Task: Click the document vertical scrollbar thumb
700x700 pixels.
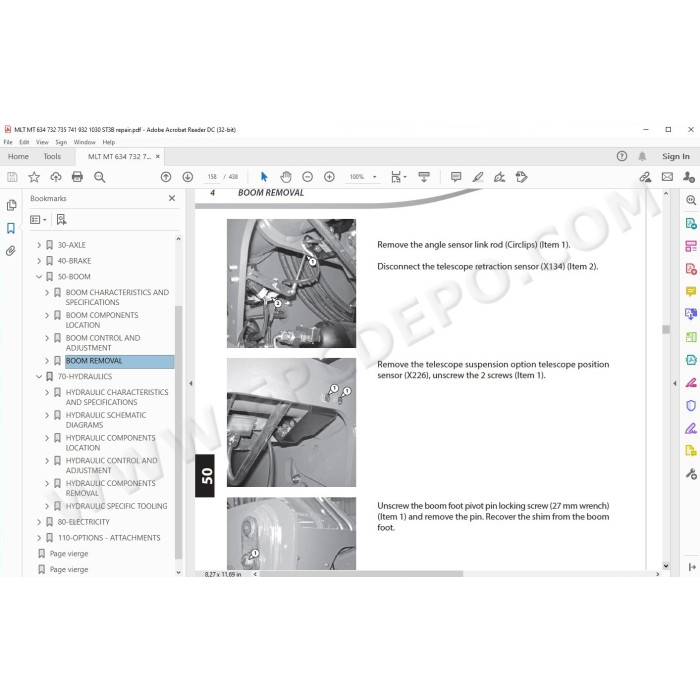Action: pyautogui.click(x=666, y=329)
